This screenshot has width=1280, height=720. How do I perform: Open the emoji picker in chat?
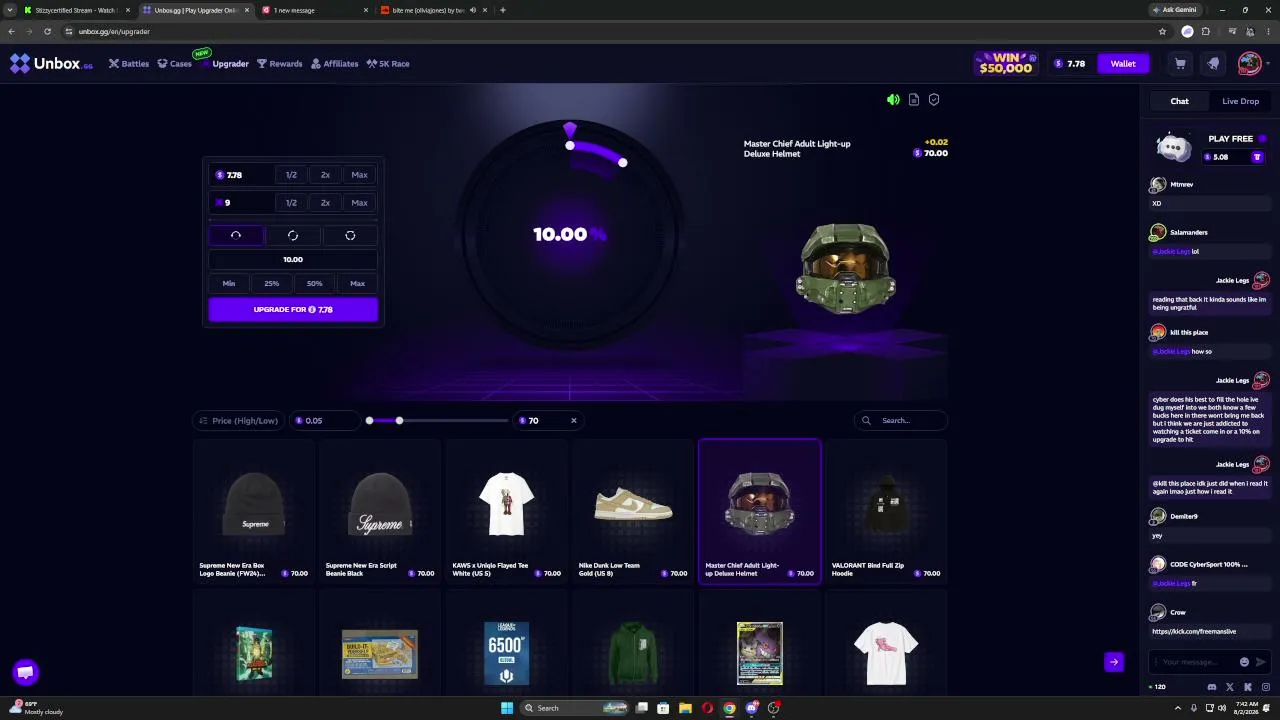click(1244, 662)
